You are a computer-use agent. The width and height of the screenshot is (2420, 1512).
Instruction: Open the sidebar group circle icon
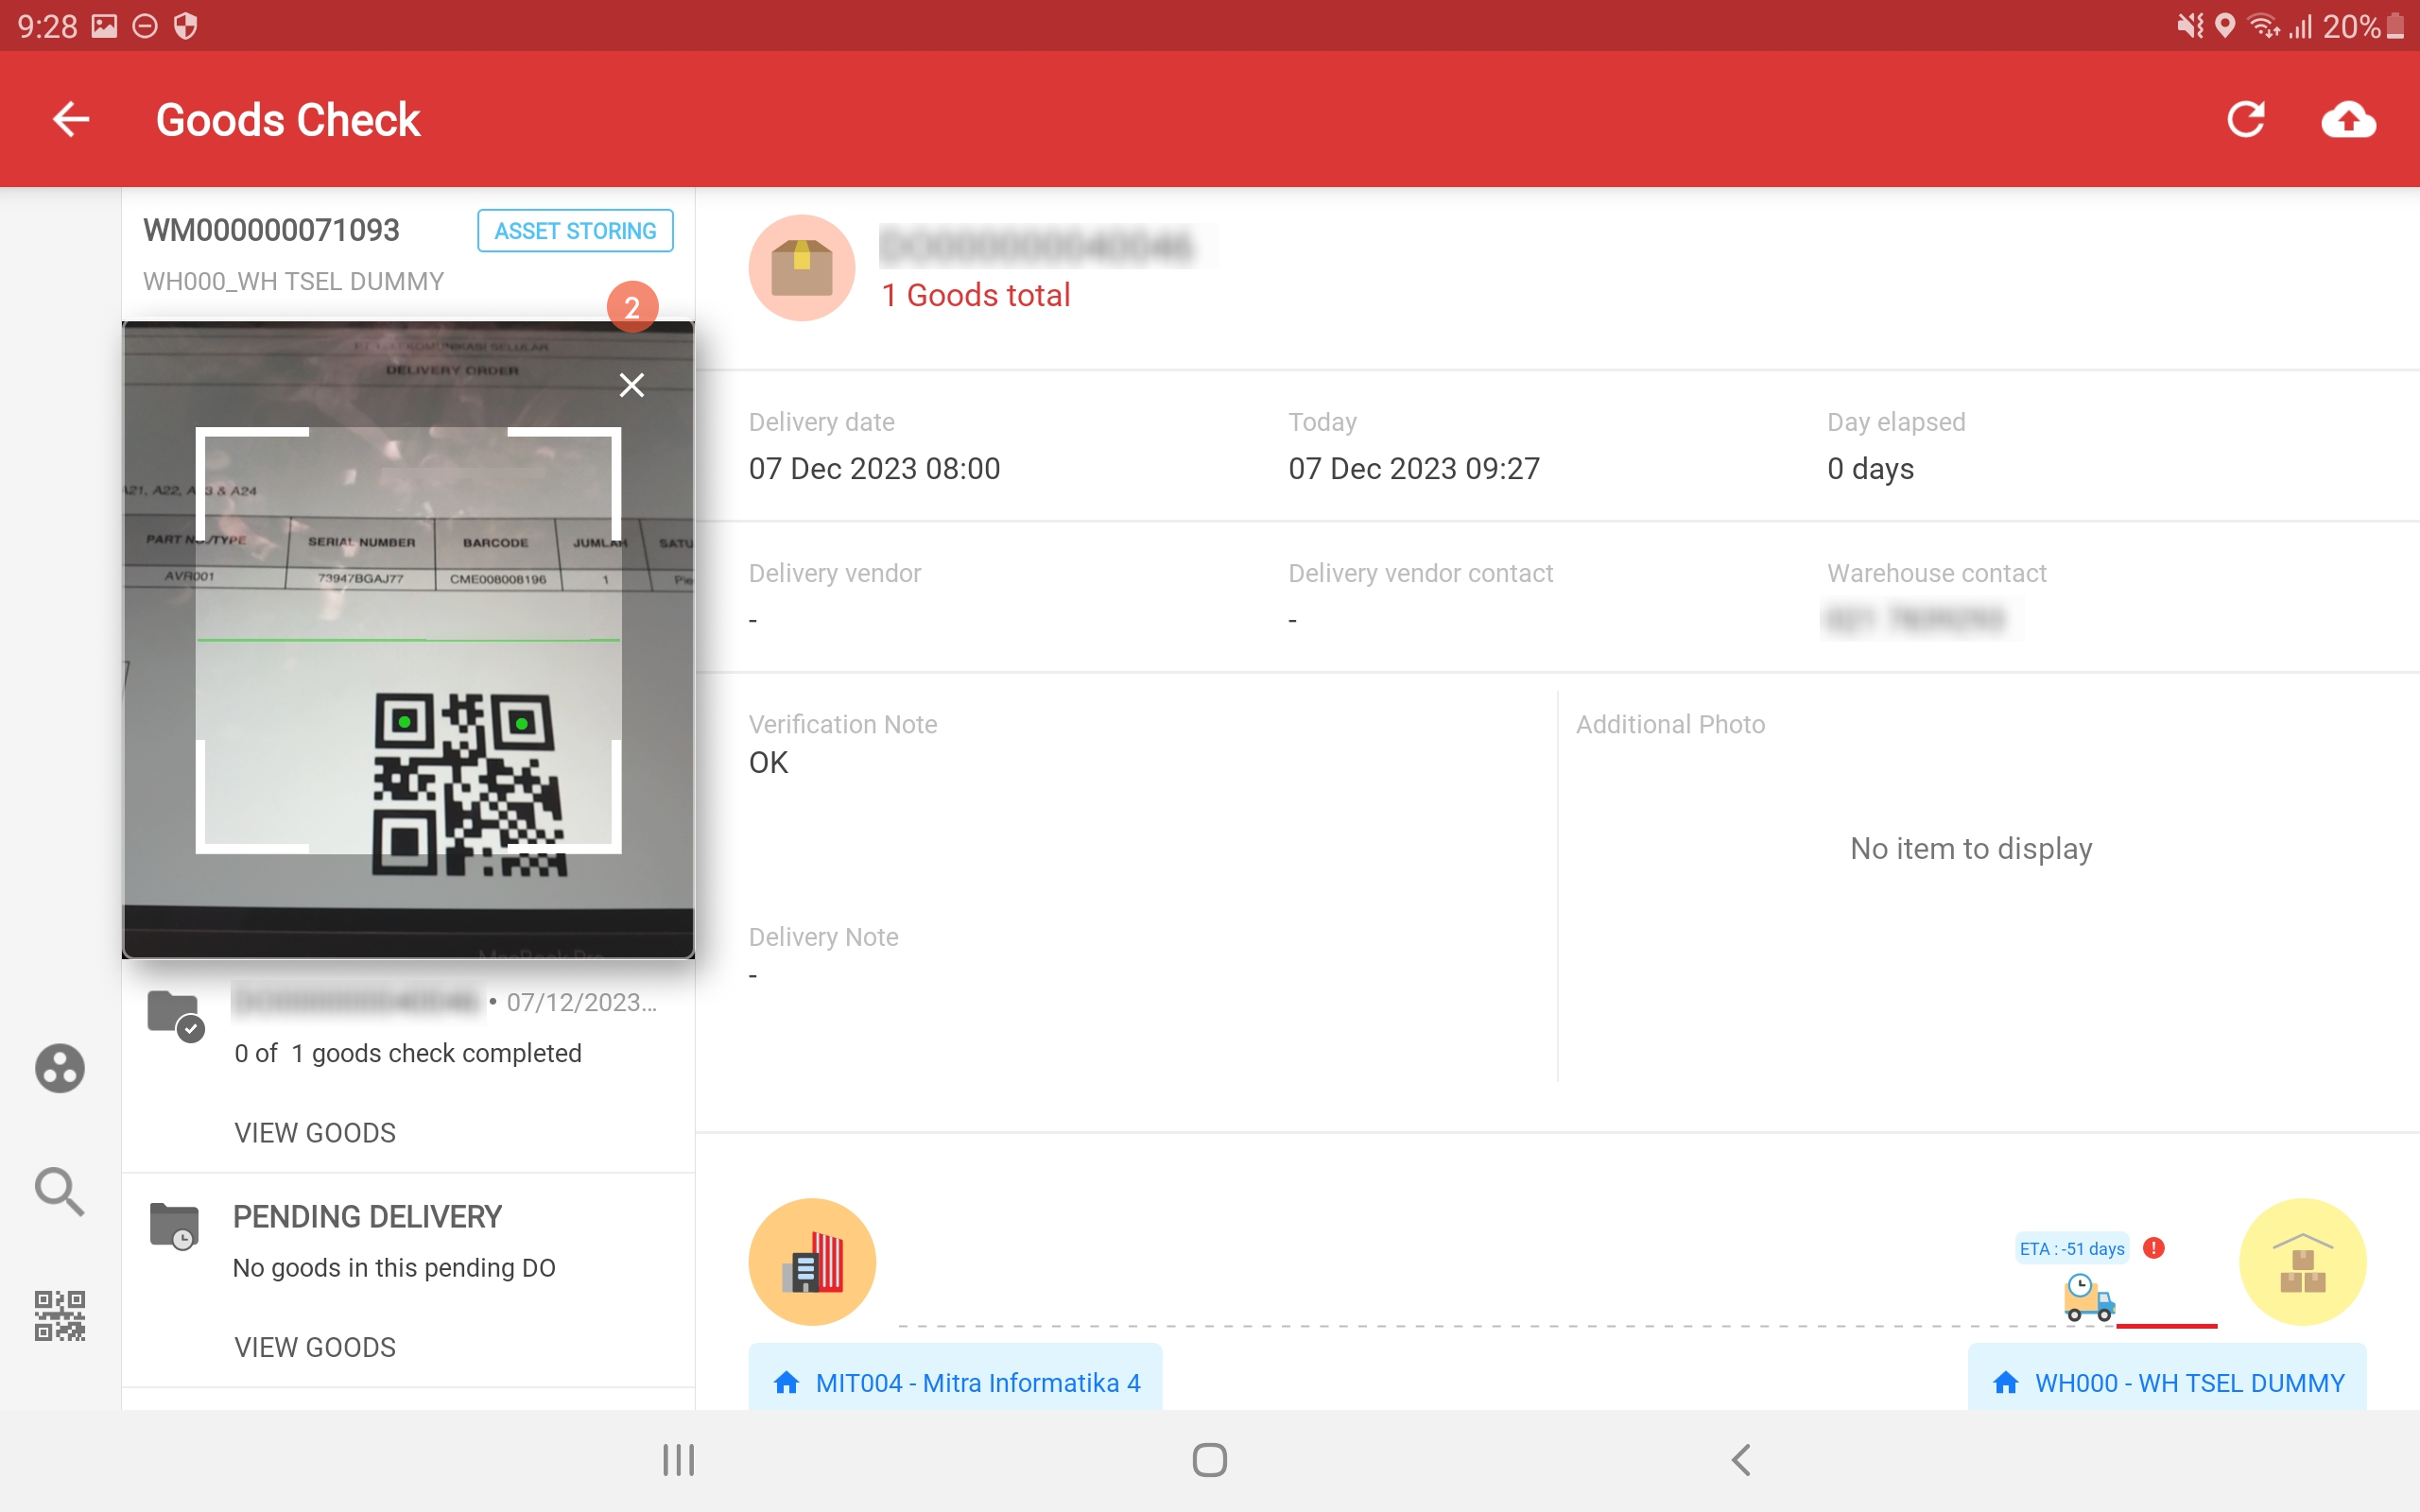(x=60, y=1068)
